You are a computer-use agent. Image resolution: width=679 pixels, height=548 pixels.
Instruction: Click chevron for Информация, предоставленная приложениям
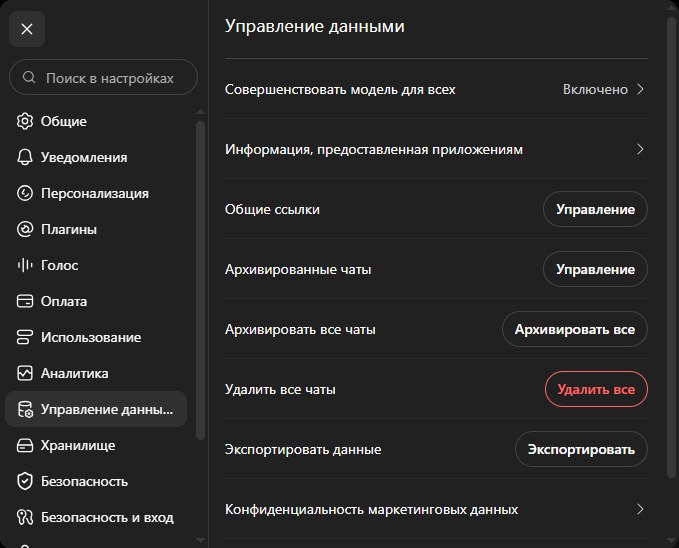[640, 149]
